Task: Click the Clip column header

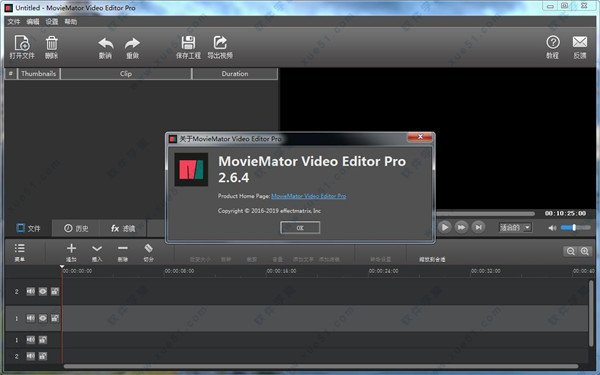Action: coord(126,73)
